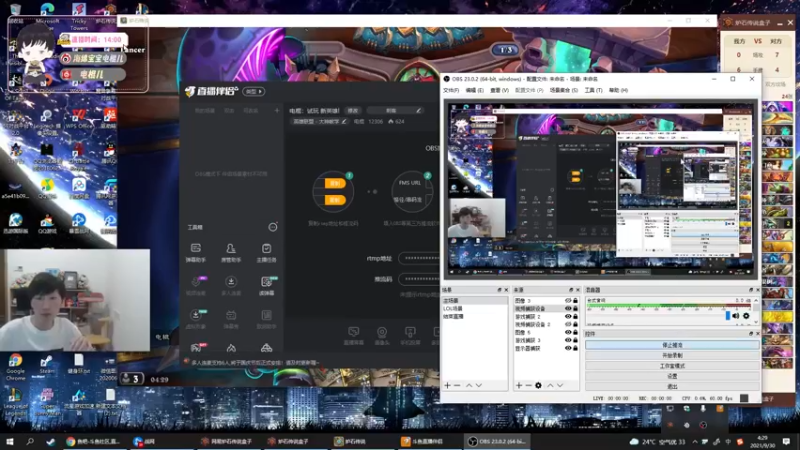Open the 文件(F) menu in OBS
Image resolution: width=800 pixels, height=450 pixels.
point(451,90)
